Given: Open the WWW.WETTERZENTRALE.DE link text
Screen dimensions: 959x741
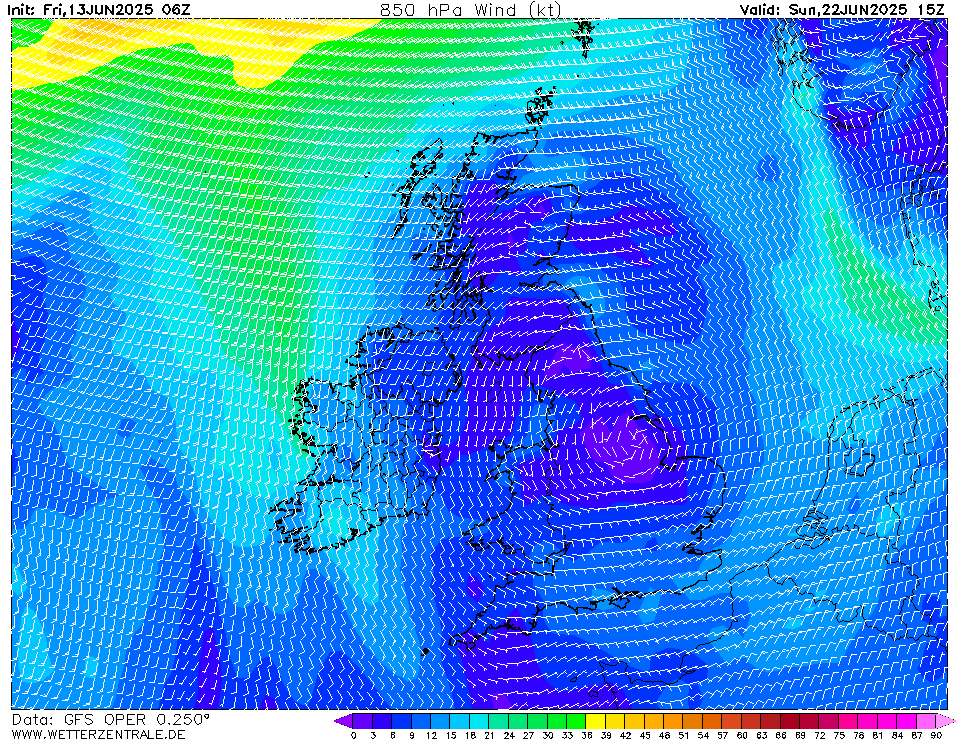Looking at the screenshot, I should (x=98, y=734).
